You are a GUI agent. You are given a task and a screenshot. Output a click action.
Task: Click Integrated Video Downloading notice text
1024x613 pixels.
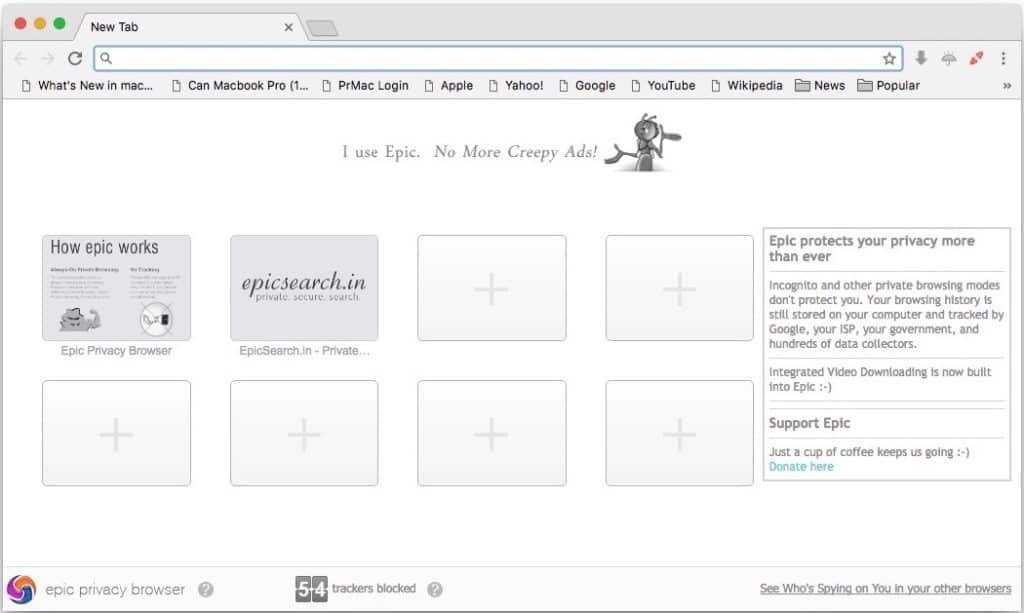tap(880, 379)
